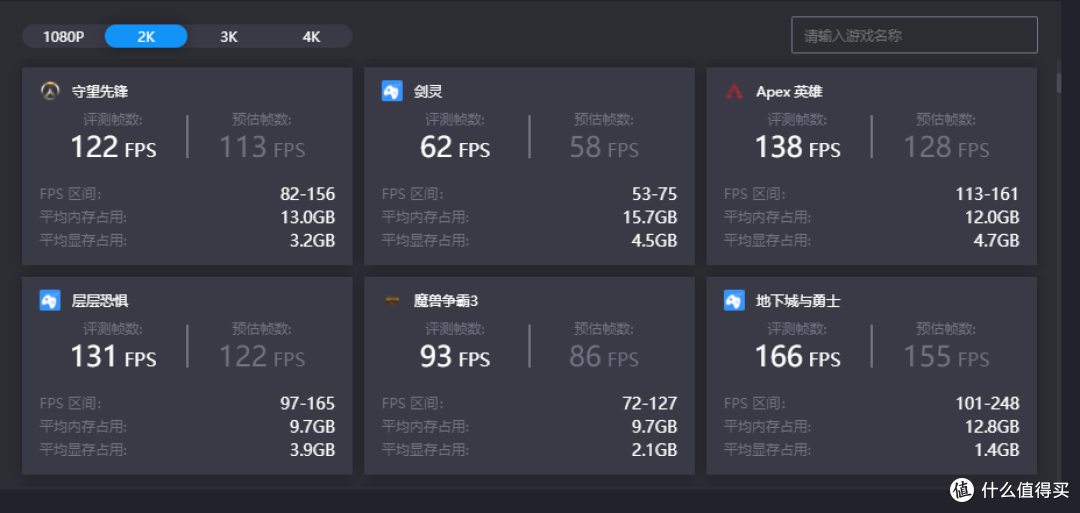Open the 守望先锋 game title
The height and width of the screenshot is (513, 1080).
pos(100,92)
